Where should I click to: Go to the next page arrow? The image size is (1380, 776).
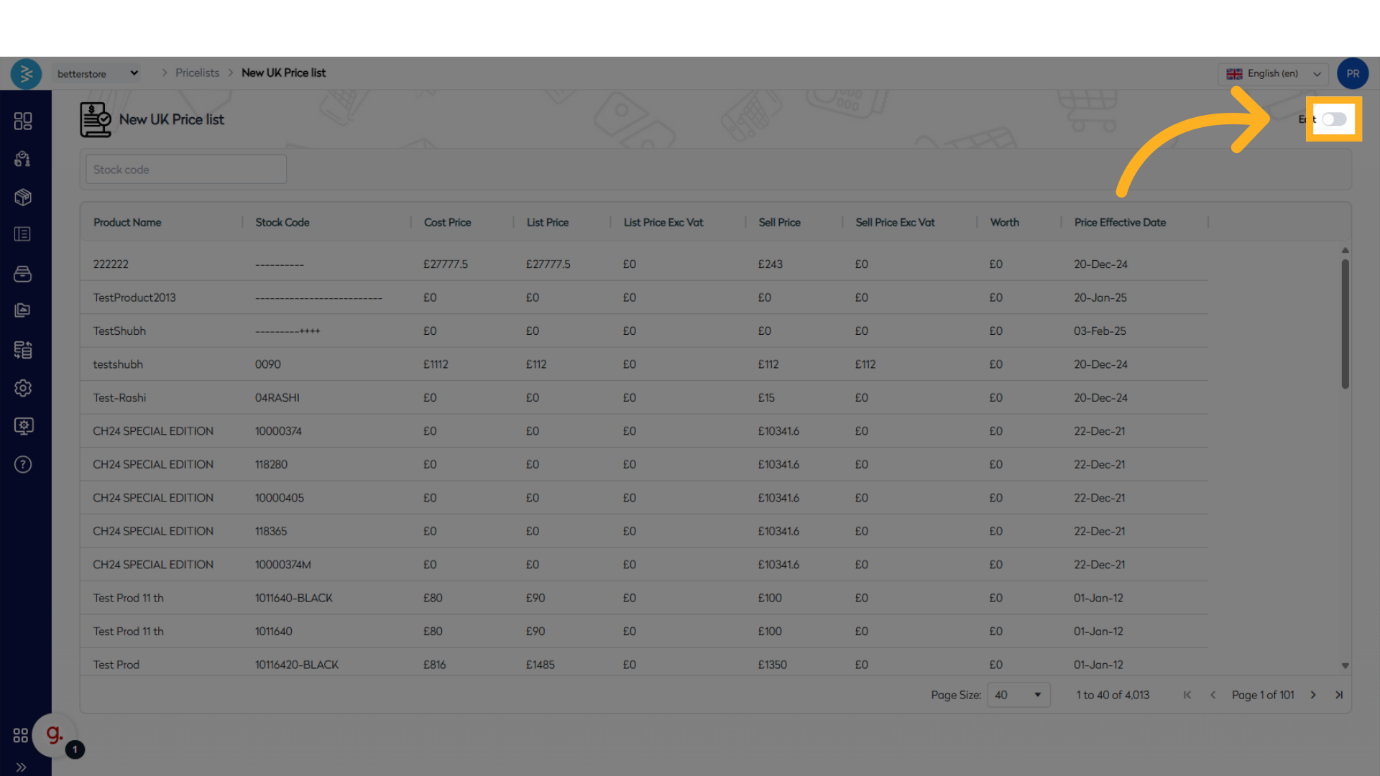[1313, 695]
